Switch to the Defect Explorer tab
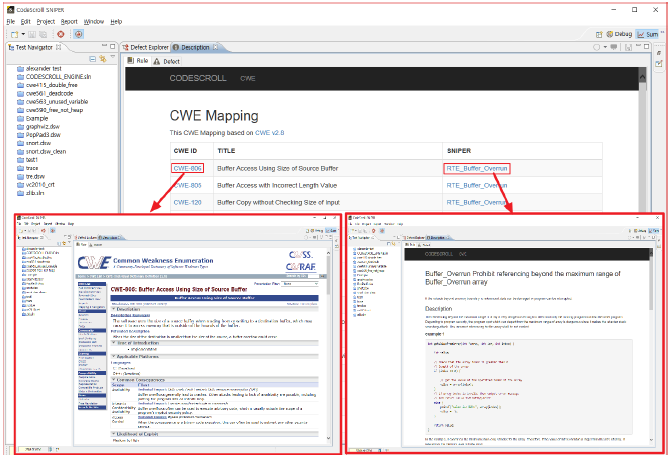The width and height of the screenshot is (670, 455). (x=146, y=47)
